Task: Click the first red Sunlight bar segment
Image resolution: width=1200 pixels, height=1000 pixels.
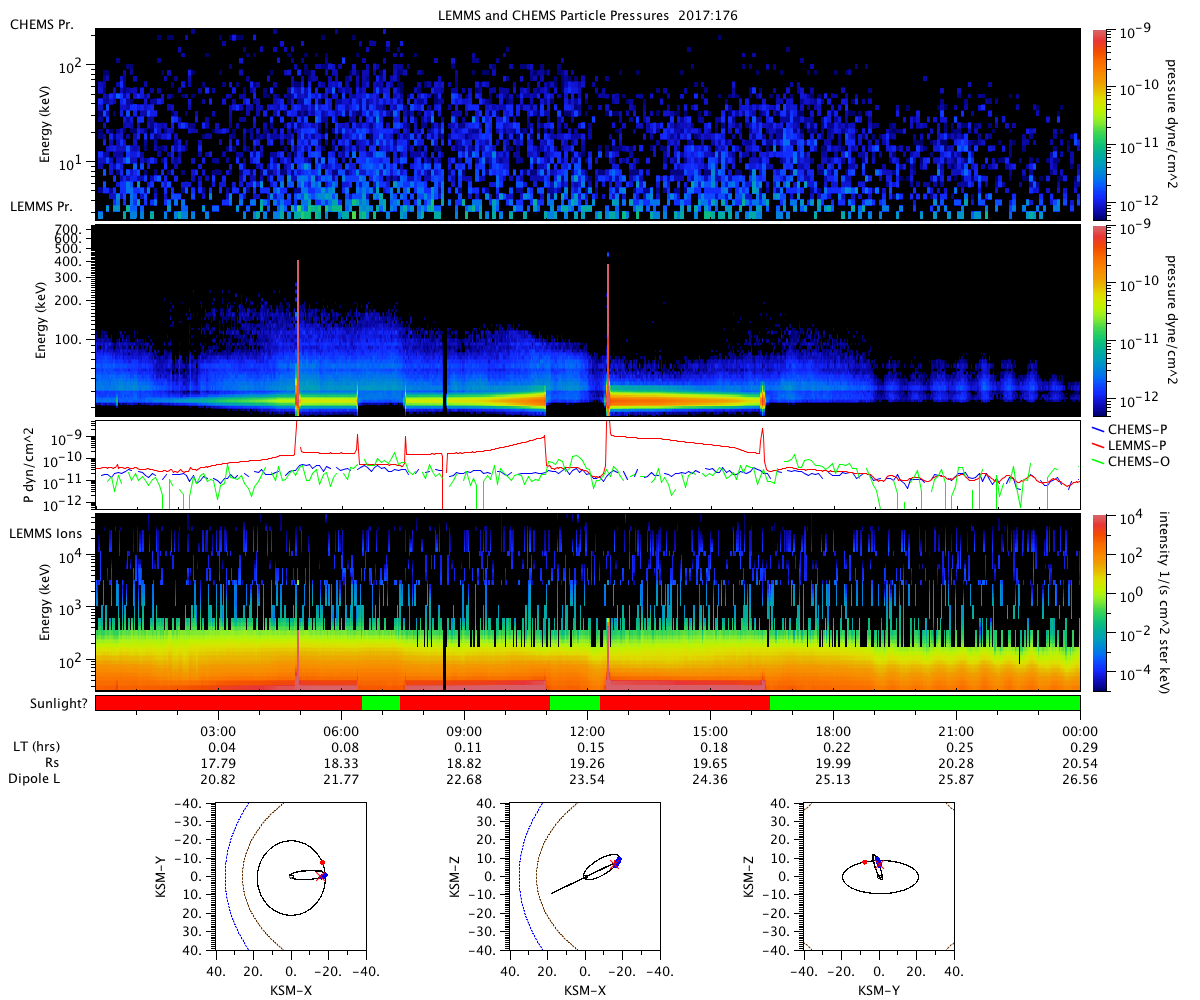Action: 228,702
